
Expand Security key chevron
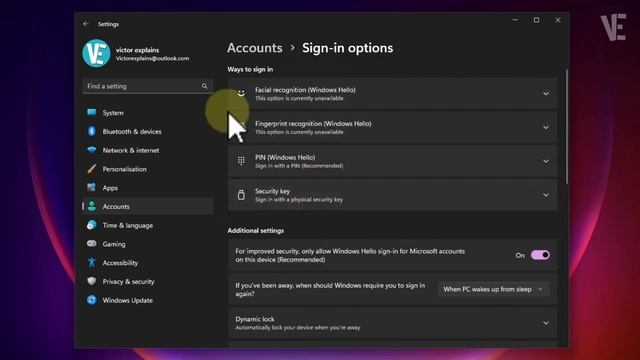tap(546, 195)
